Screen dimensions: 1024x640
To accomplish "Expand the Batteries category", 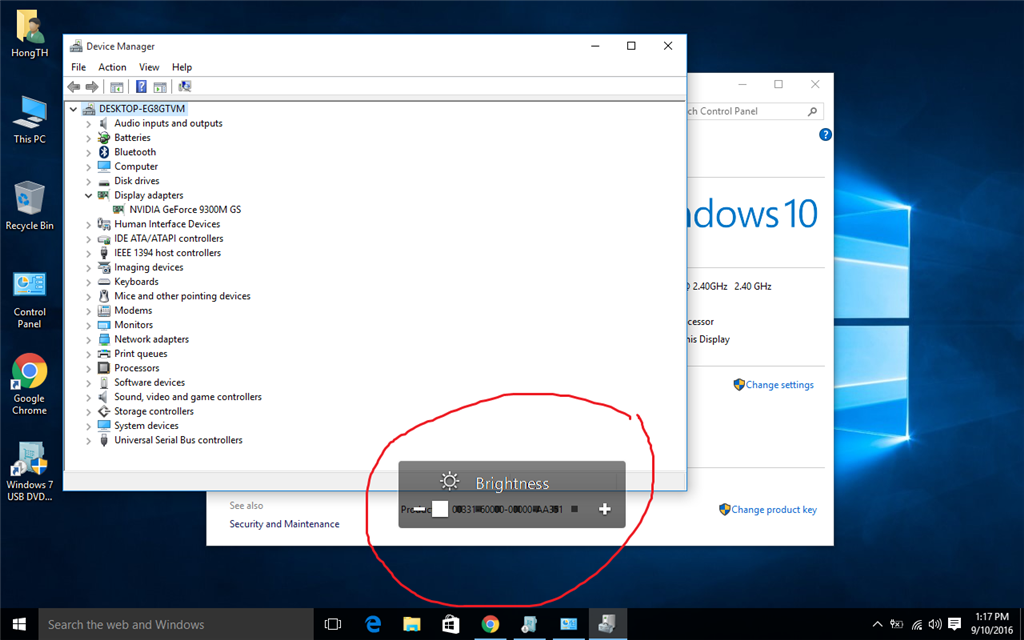I will [88, 138].
